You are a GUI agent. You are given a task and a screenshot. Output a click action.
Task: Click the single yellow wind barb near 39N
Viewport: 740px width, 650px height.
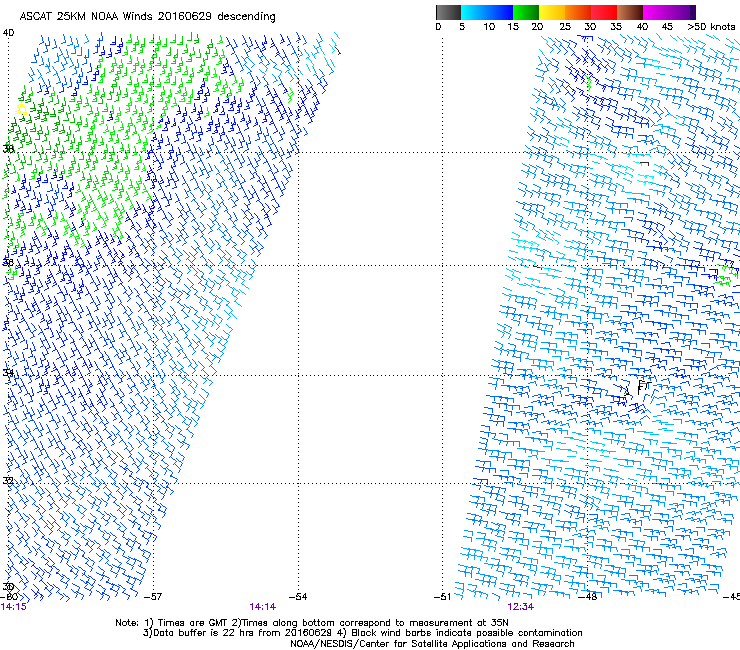[x=21, y=110]
